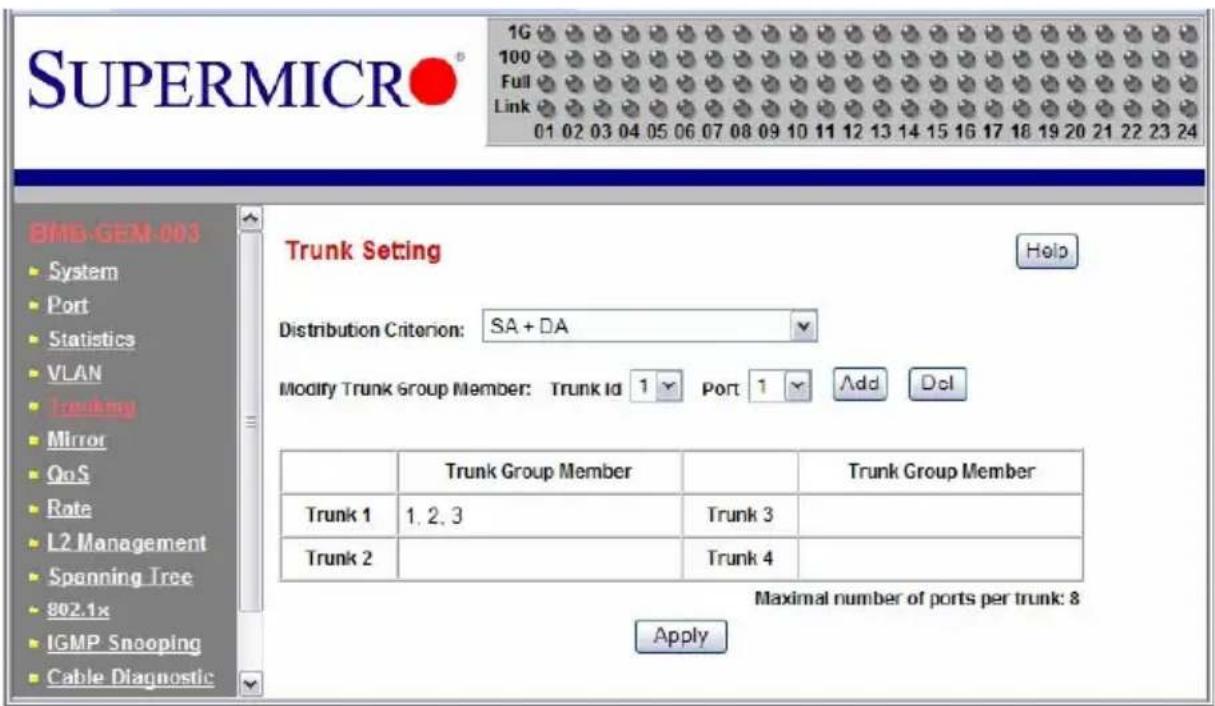Click the sidebar scroll down arrow
The width and height of the screenshot is (1215, 706).
pyautogui.click(x=251, y=686)
